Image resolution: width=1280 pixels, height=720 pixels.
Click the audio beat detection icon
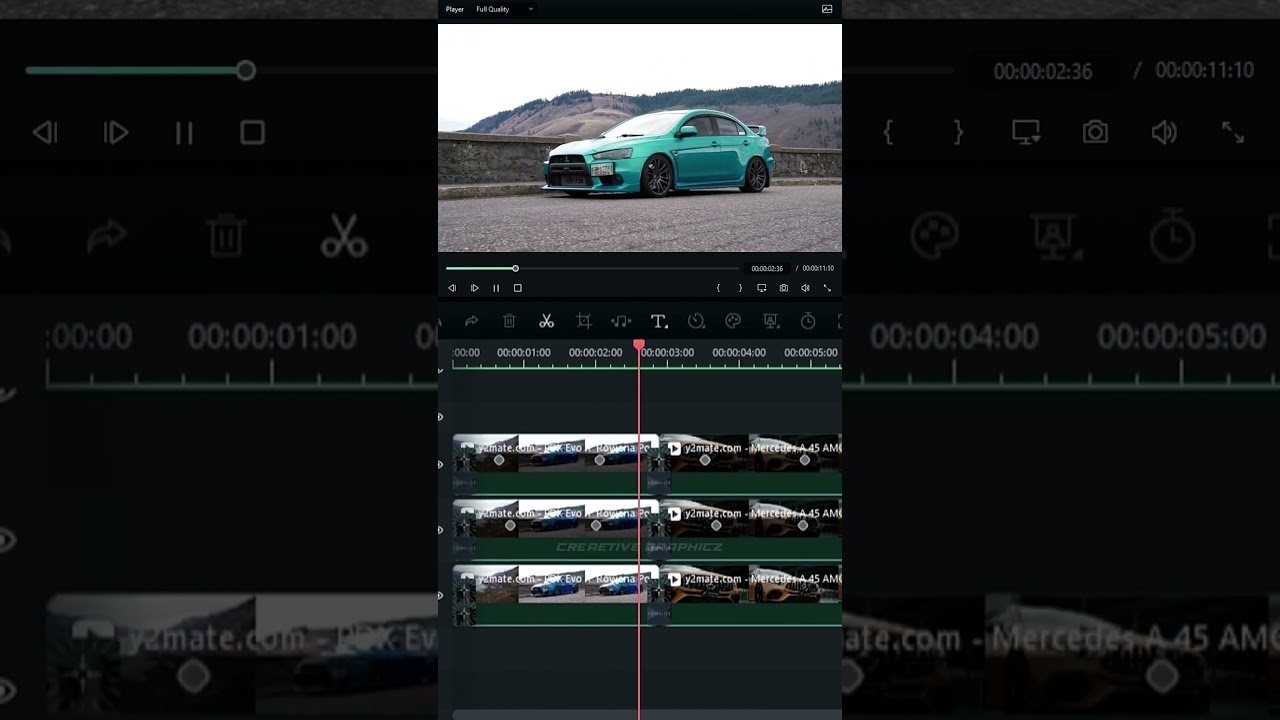tap(621, 321)
